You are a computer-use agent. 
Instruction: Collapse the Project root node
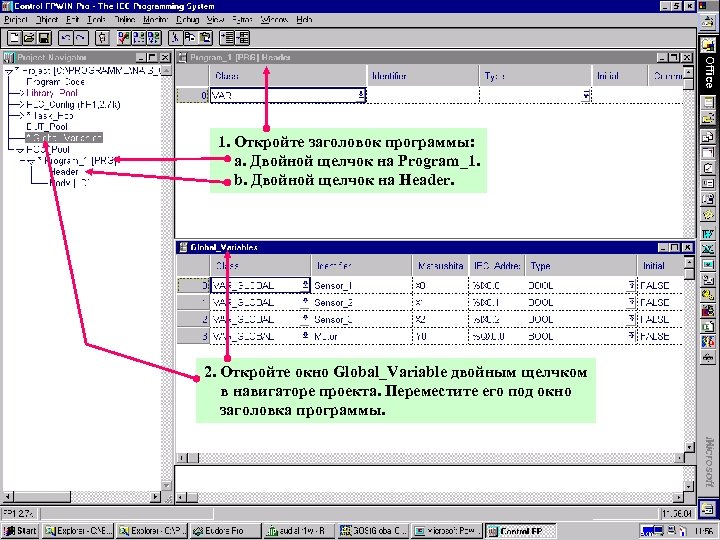[9, 71]
